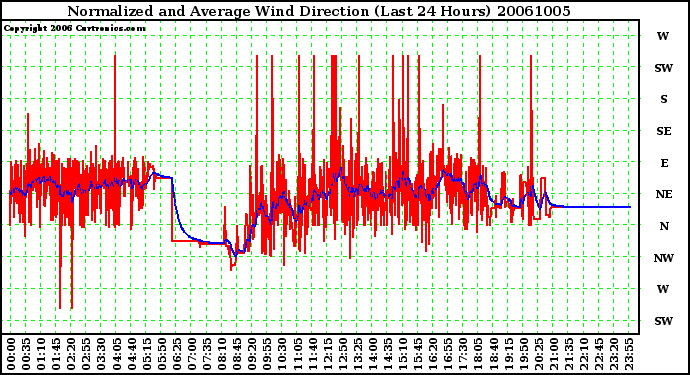Select the "22:45" time axis label
The width and height of the screenshot is (690, 375).
click(x=599, y=354)
